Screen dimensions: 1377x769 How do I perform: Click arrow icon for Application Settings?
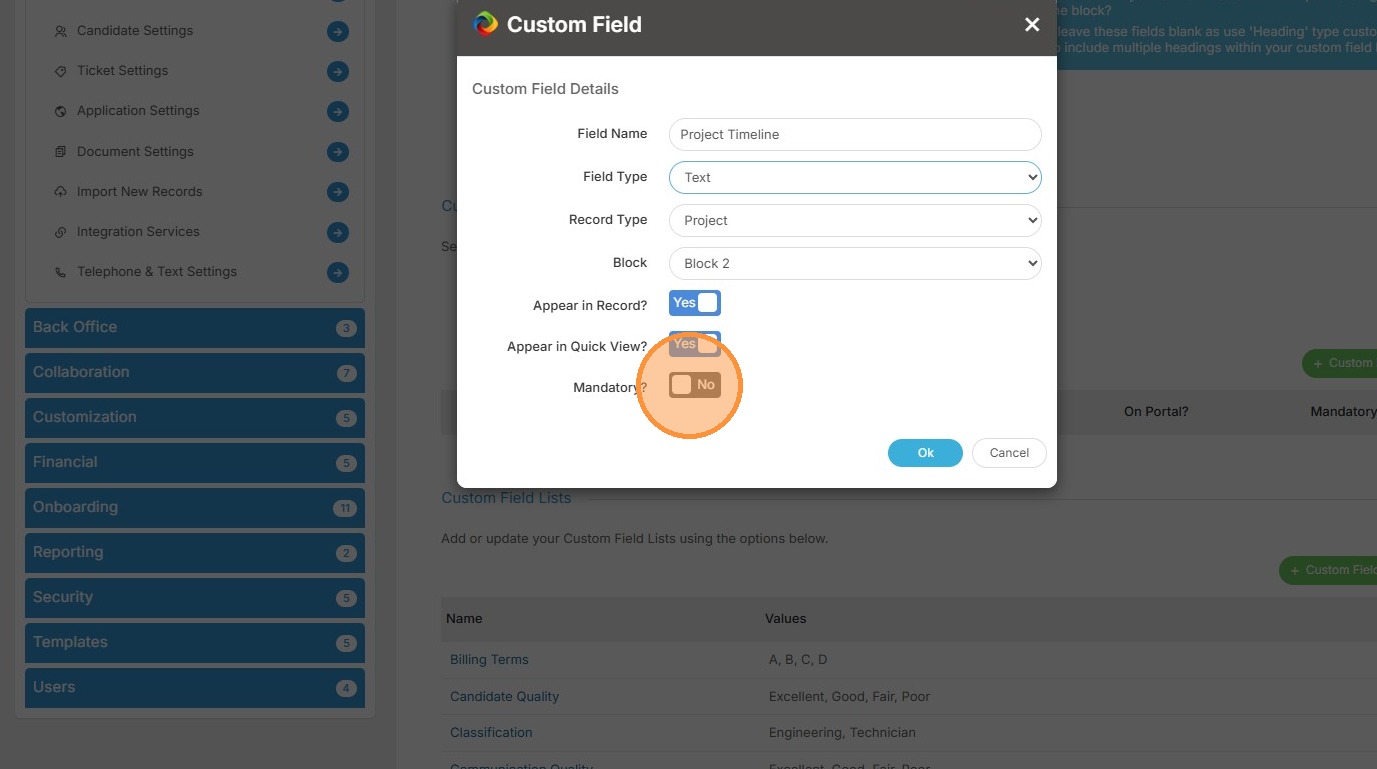point(338,112)
